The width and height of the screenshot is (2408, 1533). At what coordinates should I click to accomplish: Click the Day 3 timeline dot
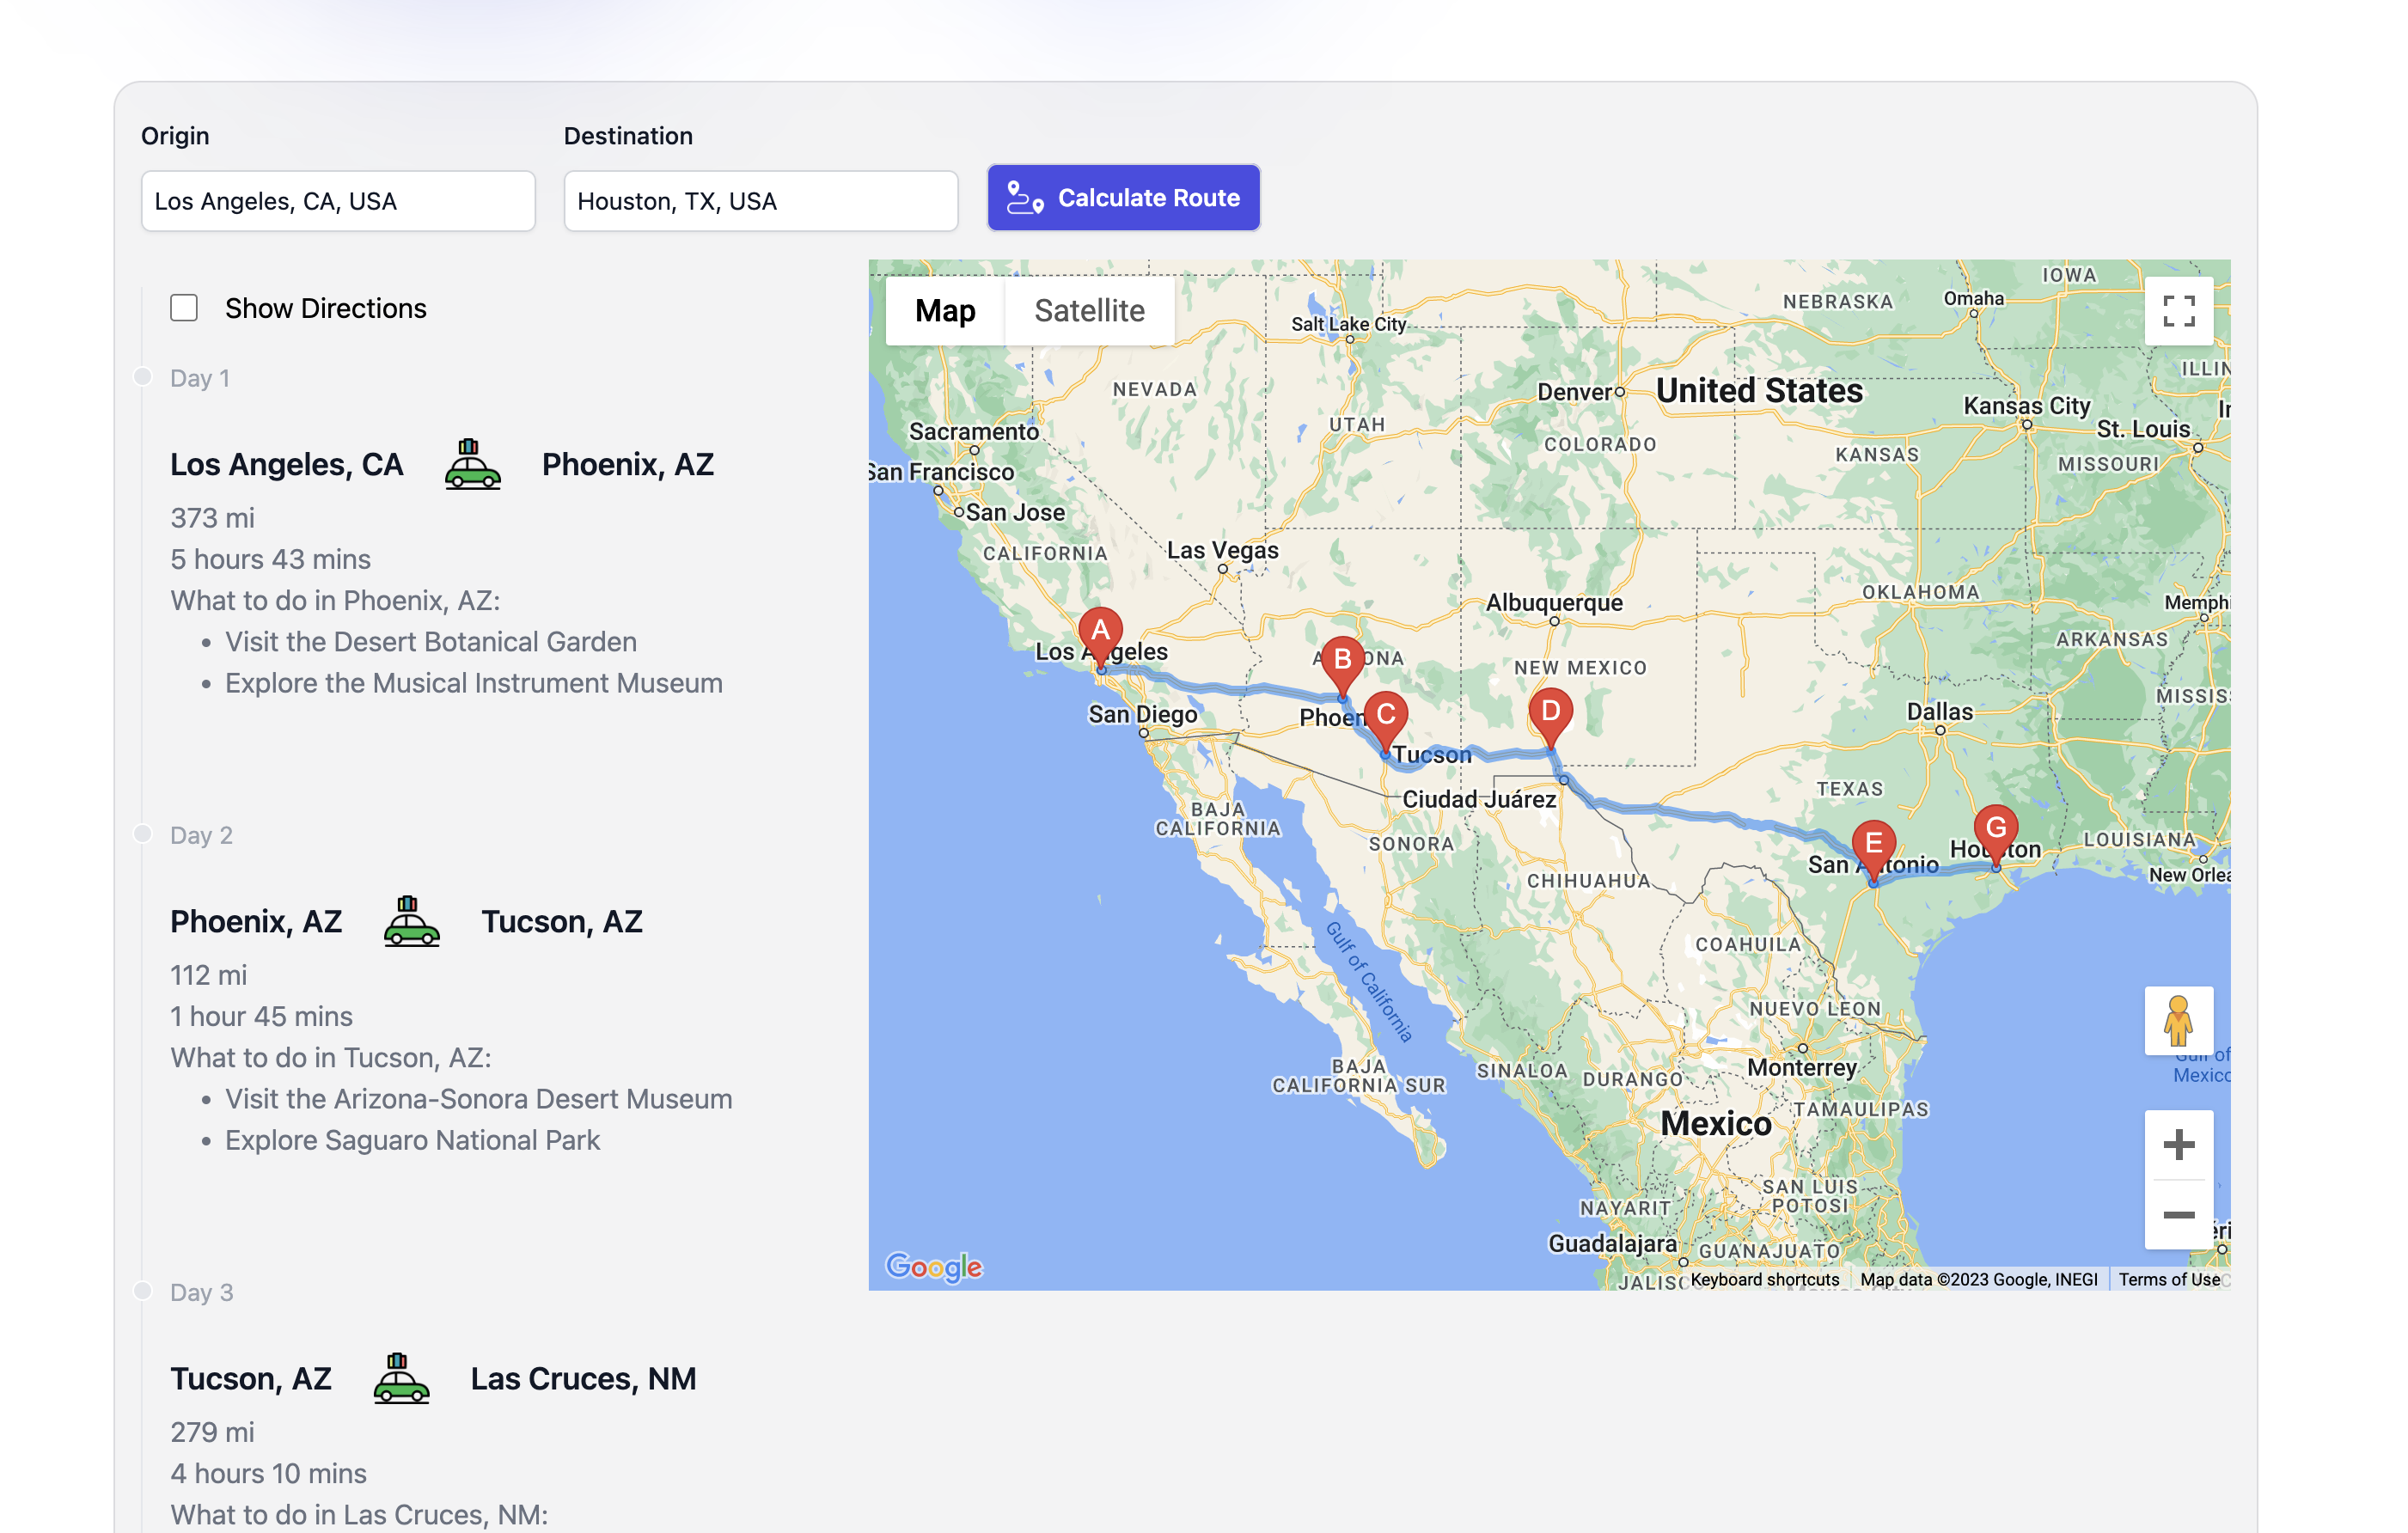(x=142, y=1291)
